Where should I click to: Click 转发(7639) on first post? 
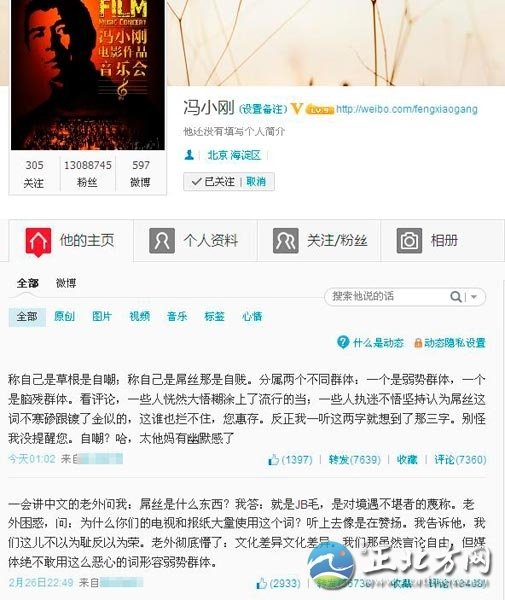[x=355, y=460]
